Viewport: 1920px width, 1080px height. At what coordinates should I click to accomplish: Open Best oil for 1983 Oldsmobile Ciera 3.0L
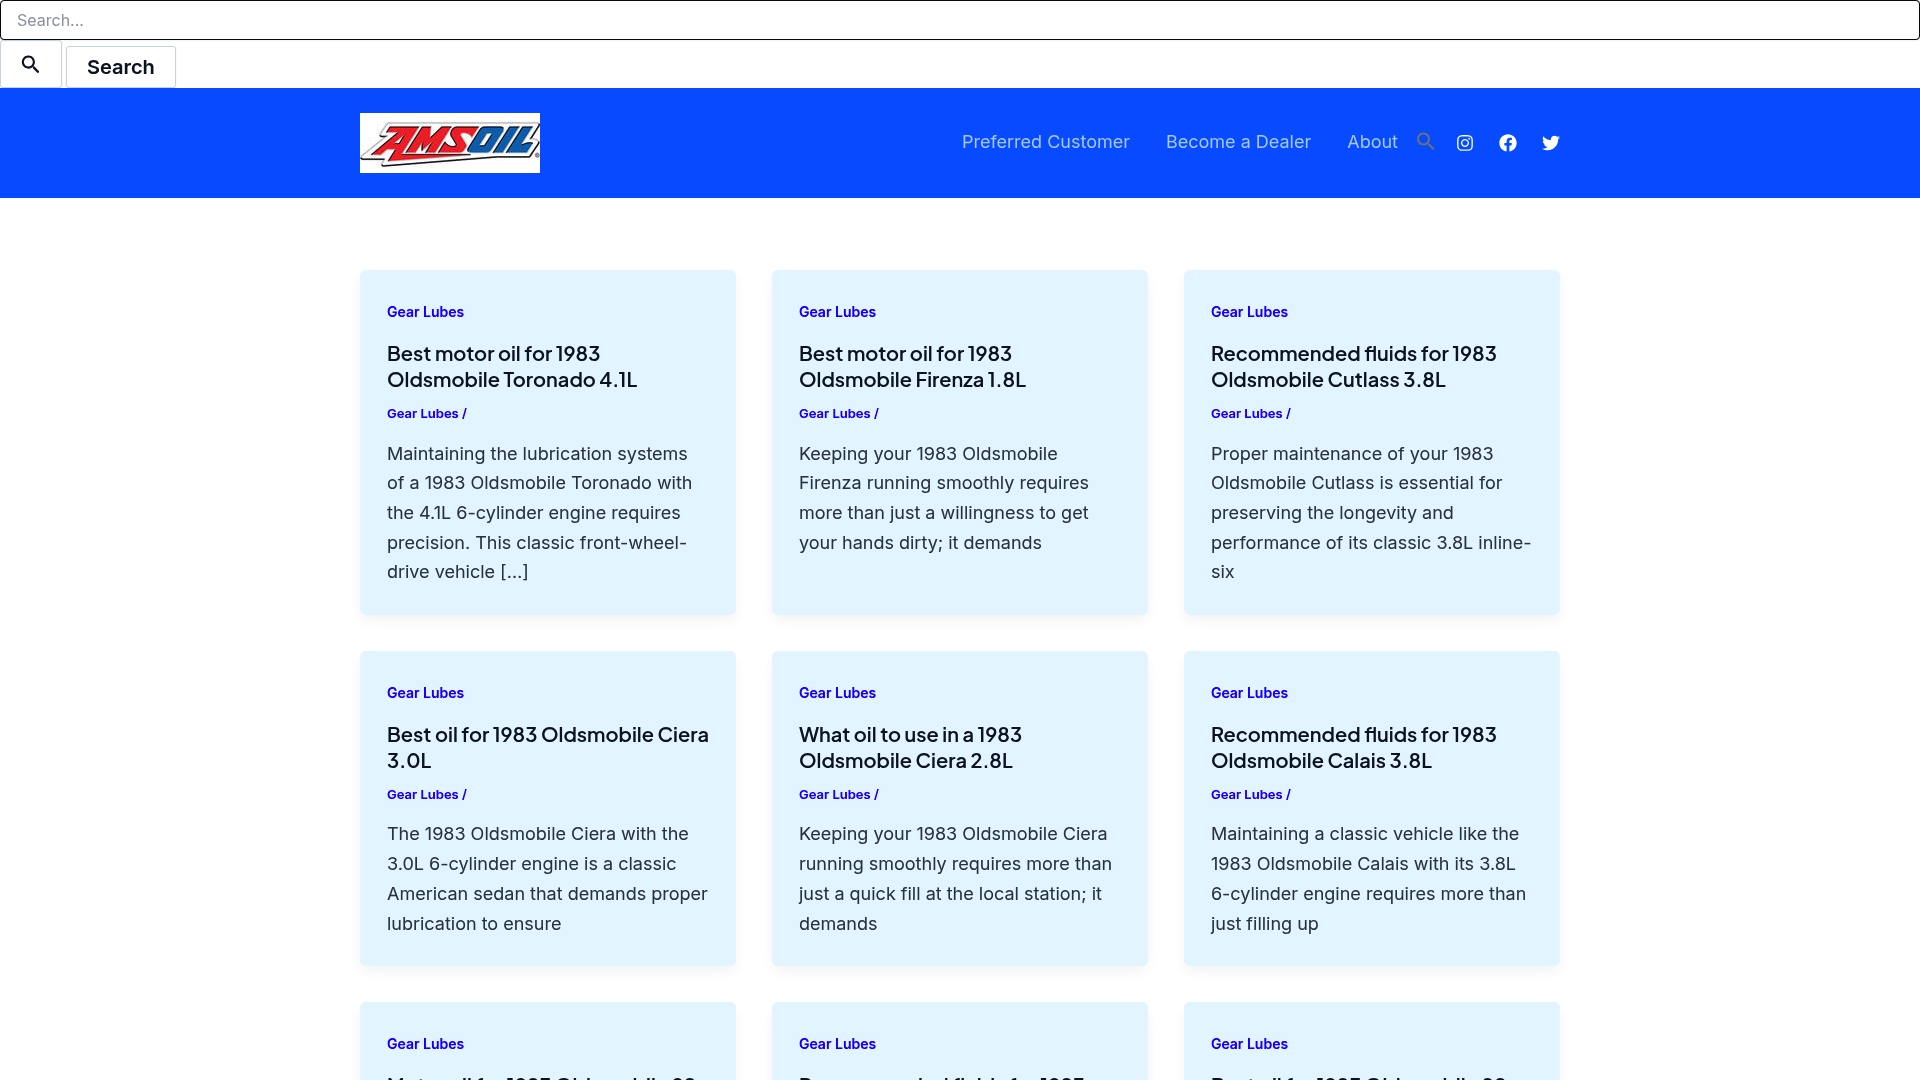[x=548, y=748]
